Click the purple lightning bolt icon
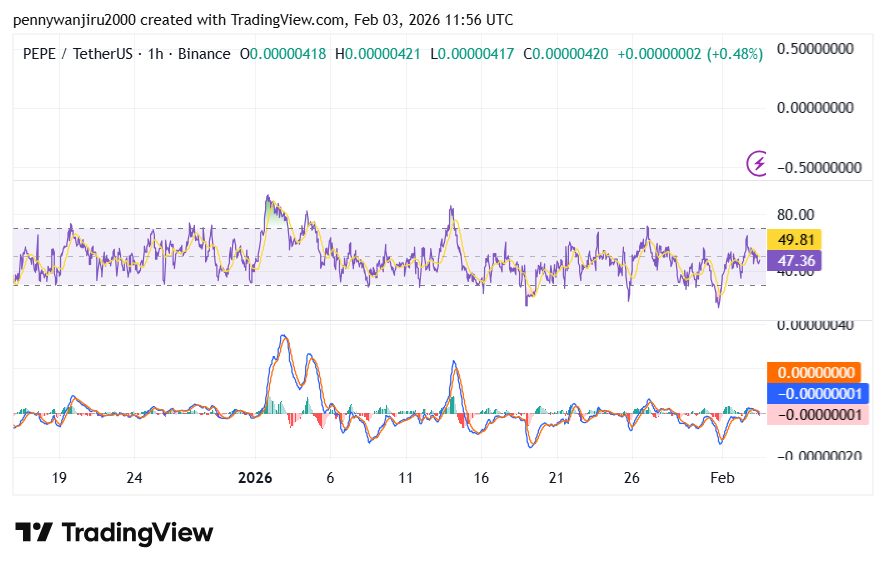Viewport: 886px width, 570px height. pyautogui.click(x=758, y=162)
